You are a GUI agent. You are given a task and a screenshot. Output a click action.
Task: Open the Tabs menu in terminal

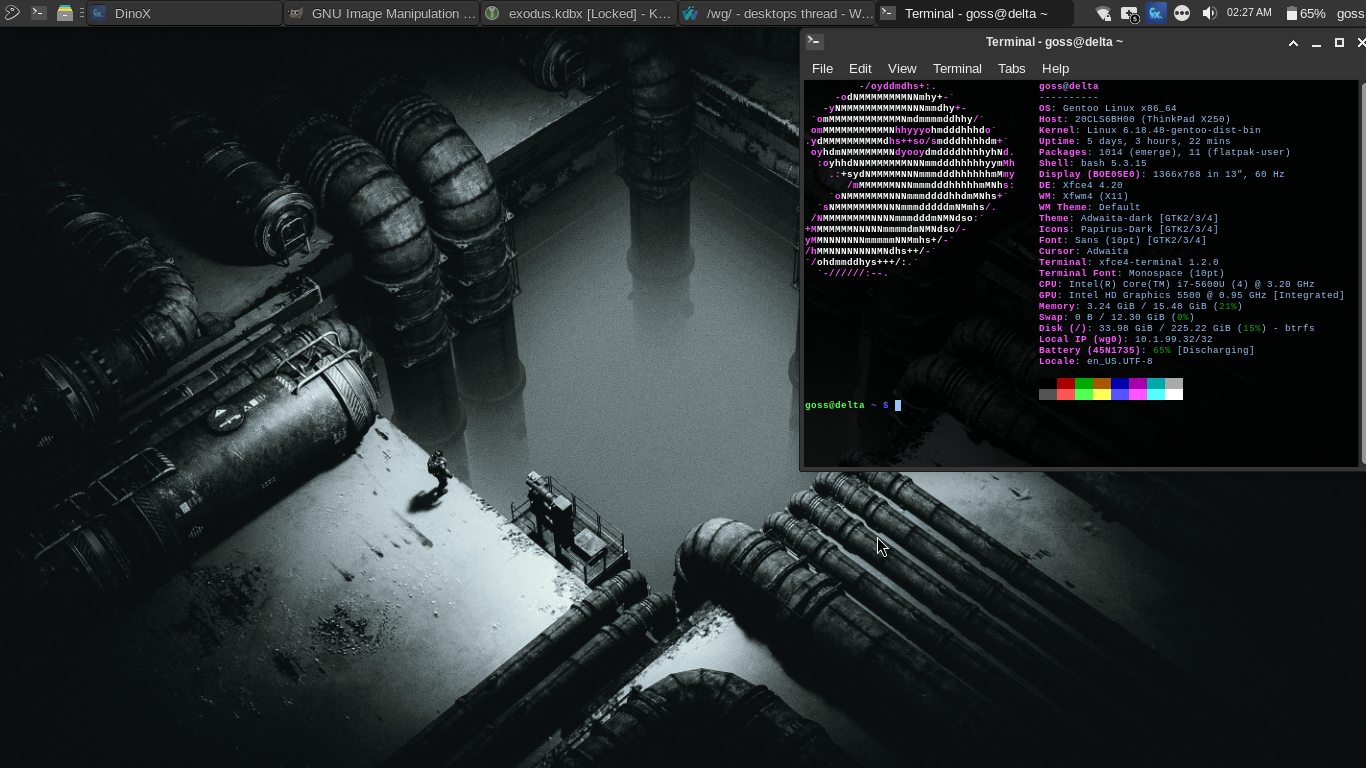pos(1011,68)
